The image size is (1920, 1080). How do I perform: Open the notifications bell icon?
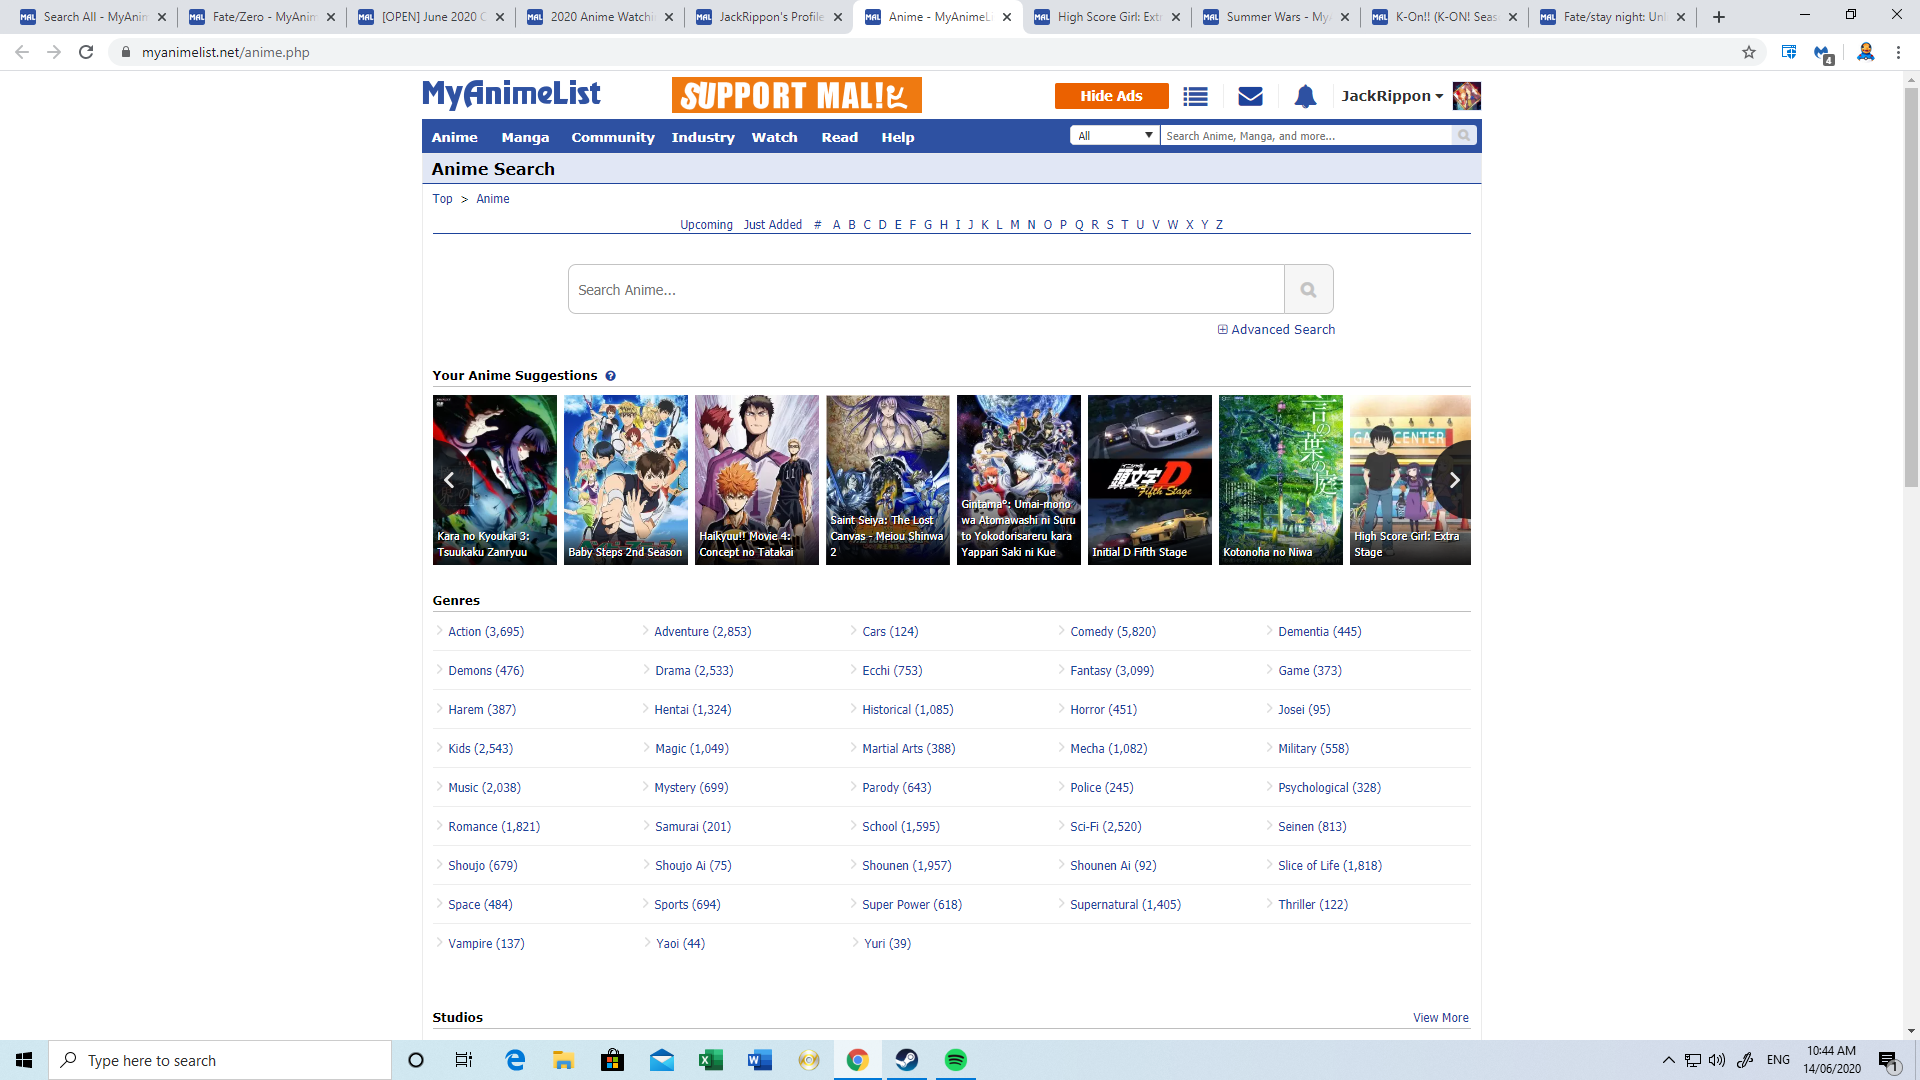(x=1305, y=96)
